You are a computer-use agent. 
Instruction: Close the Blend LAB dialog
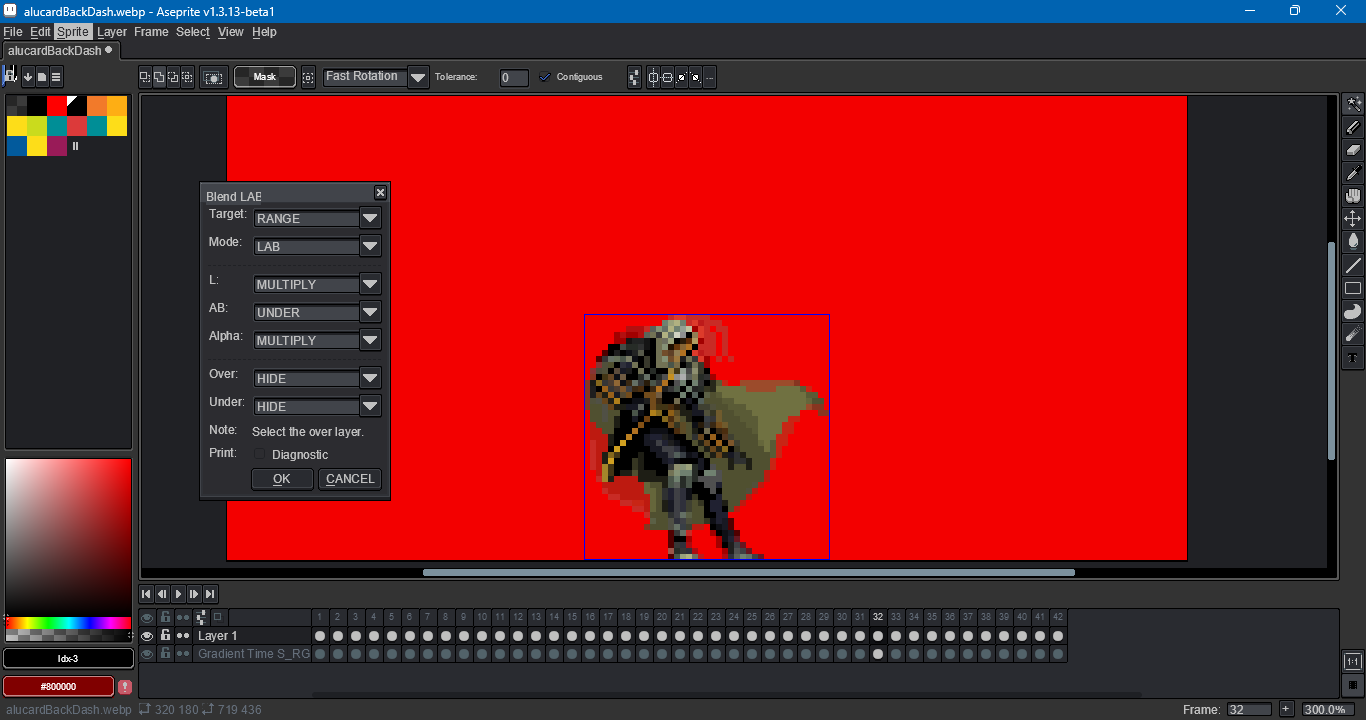[380, 193]
